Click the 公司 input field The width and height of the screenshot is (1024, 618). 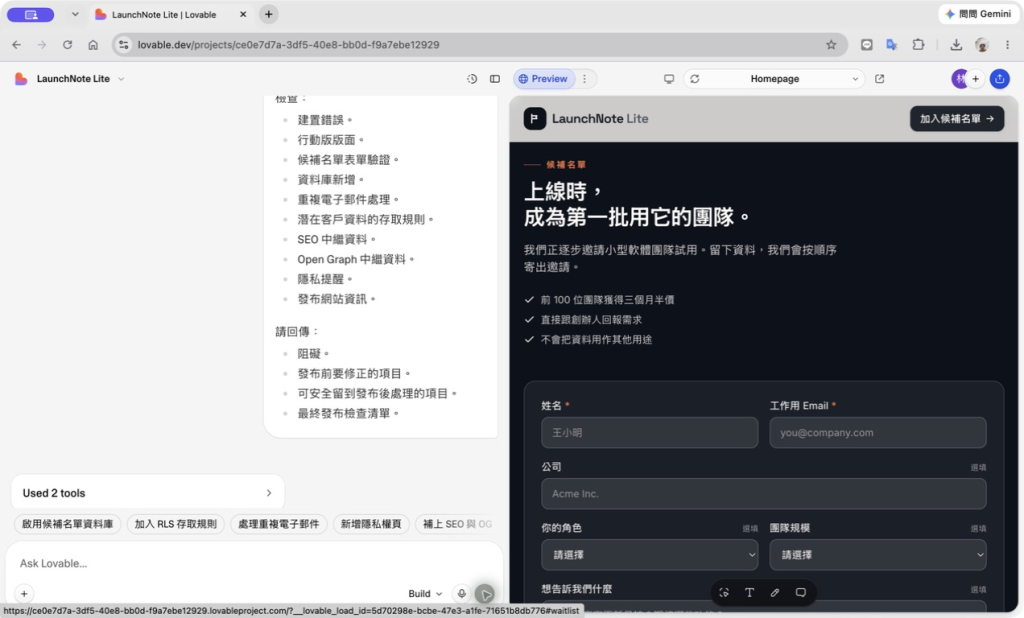point(763,494)
